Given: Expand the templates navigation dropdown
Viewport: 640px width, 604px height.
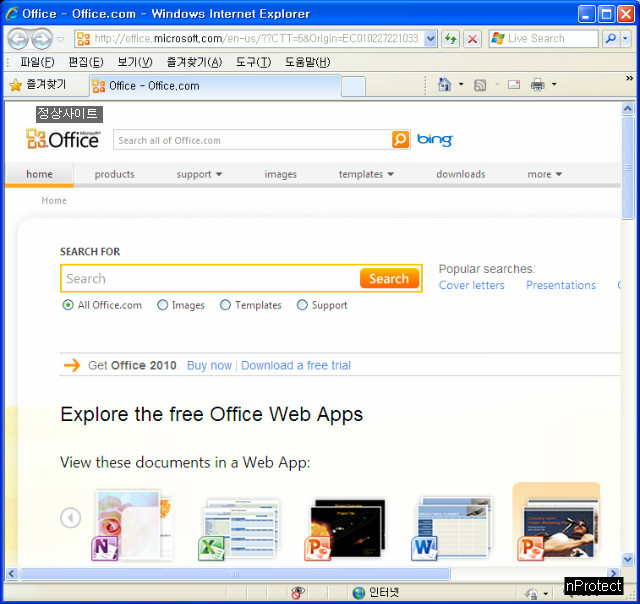Looking at the screenshot, I should click(x=390, y=174).
